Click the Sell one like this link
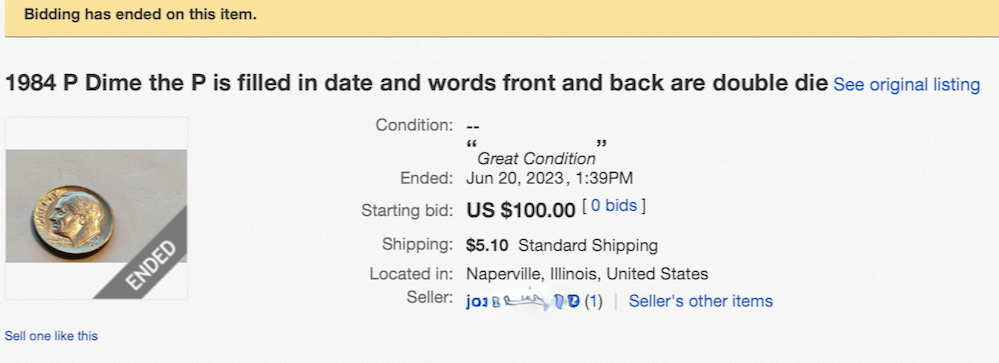 pos(52,336)
